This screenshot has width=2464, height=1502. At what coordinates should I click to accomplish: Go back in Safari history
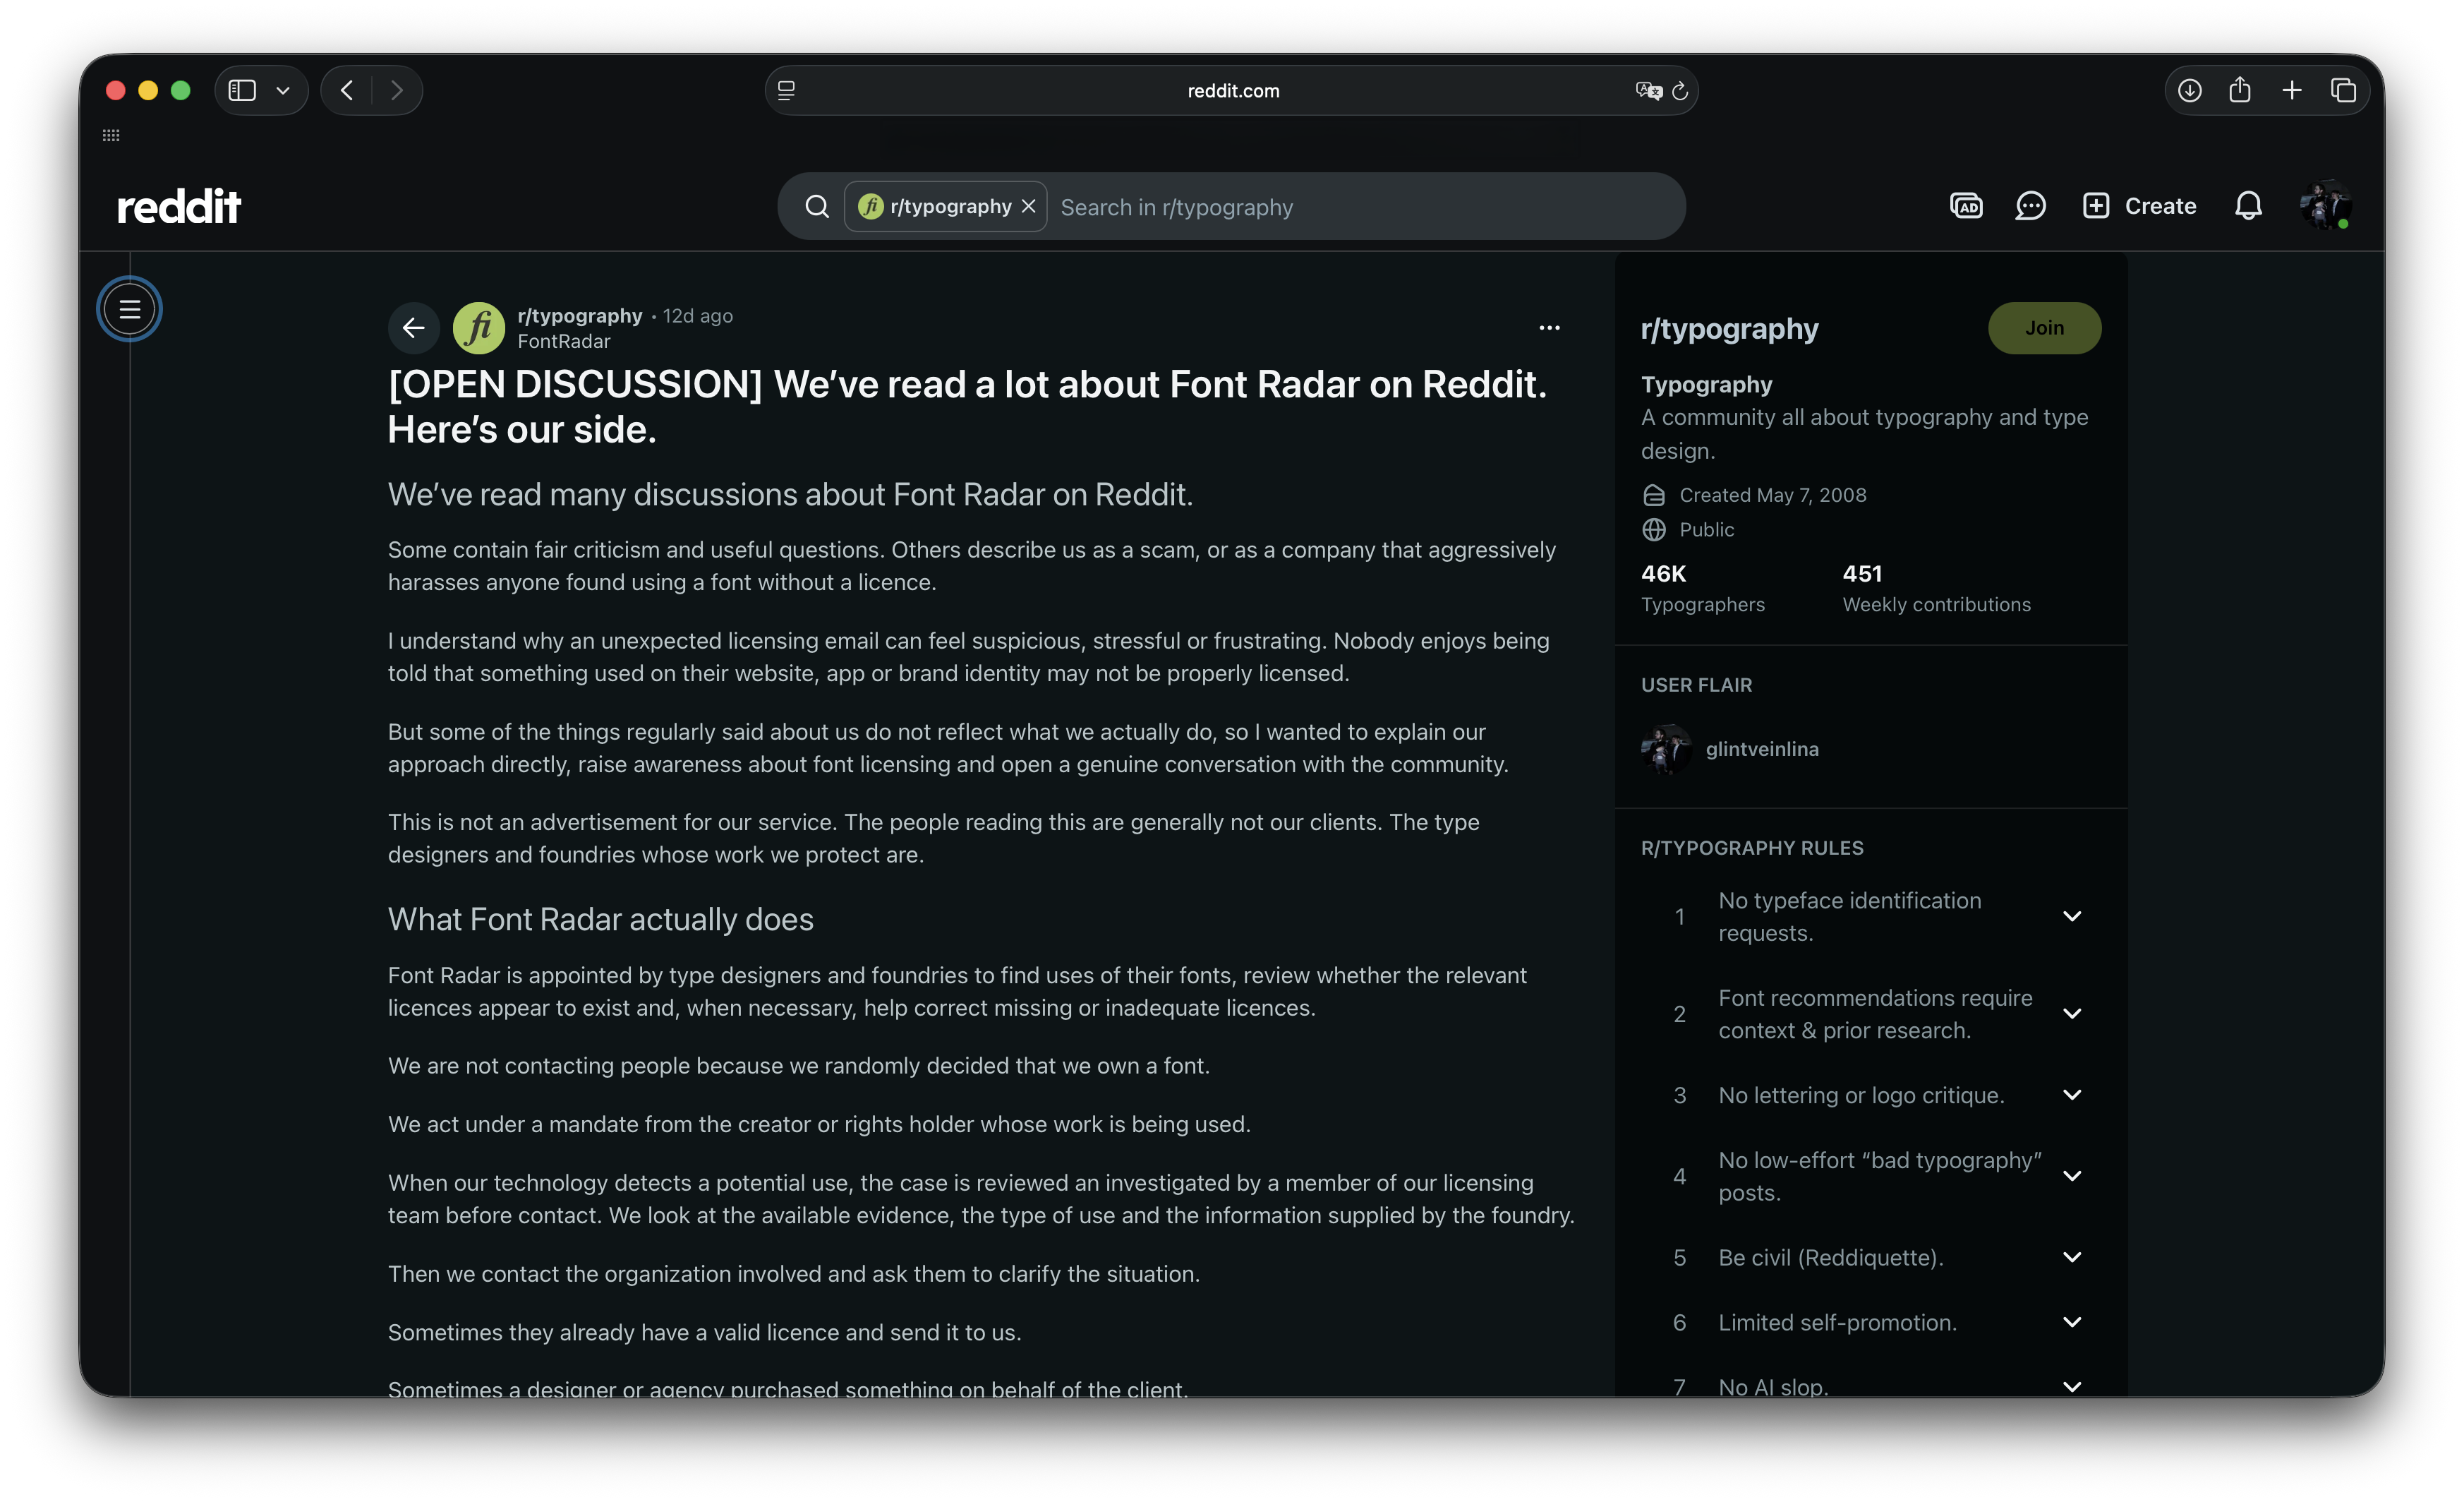click(347, 91)
